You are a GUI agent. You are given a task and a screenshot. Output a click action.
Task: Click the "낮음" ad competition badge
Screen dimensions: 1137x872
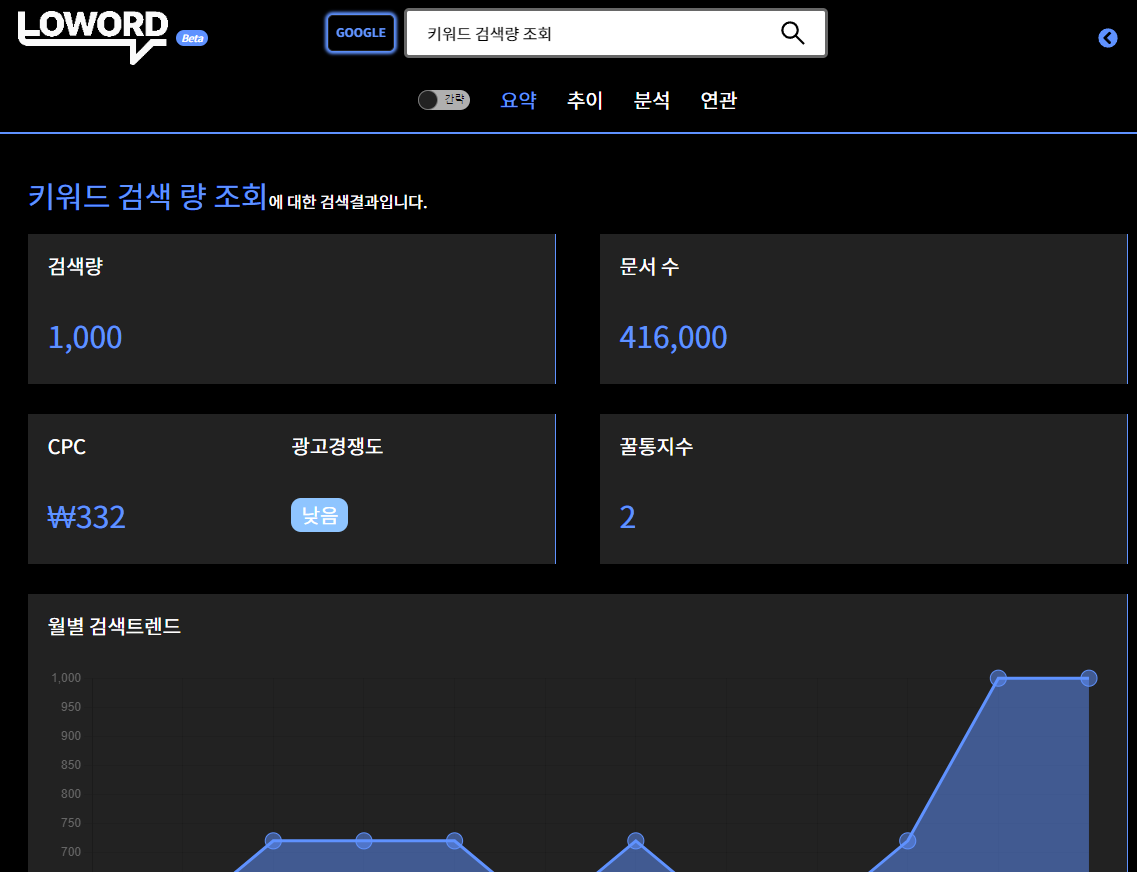[x=319, y=514]
